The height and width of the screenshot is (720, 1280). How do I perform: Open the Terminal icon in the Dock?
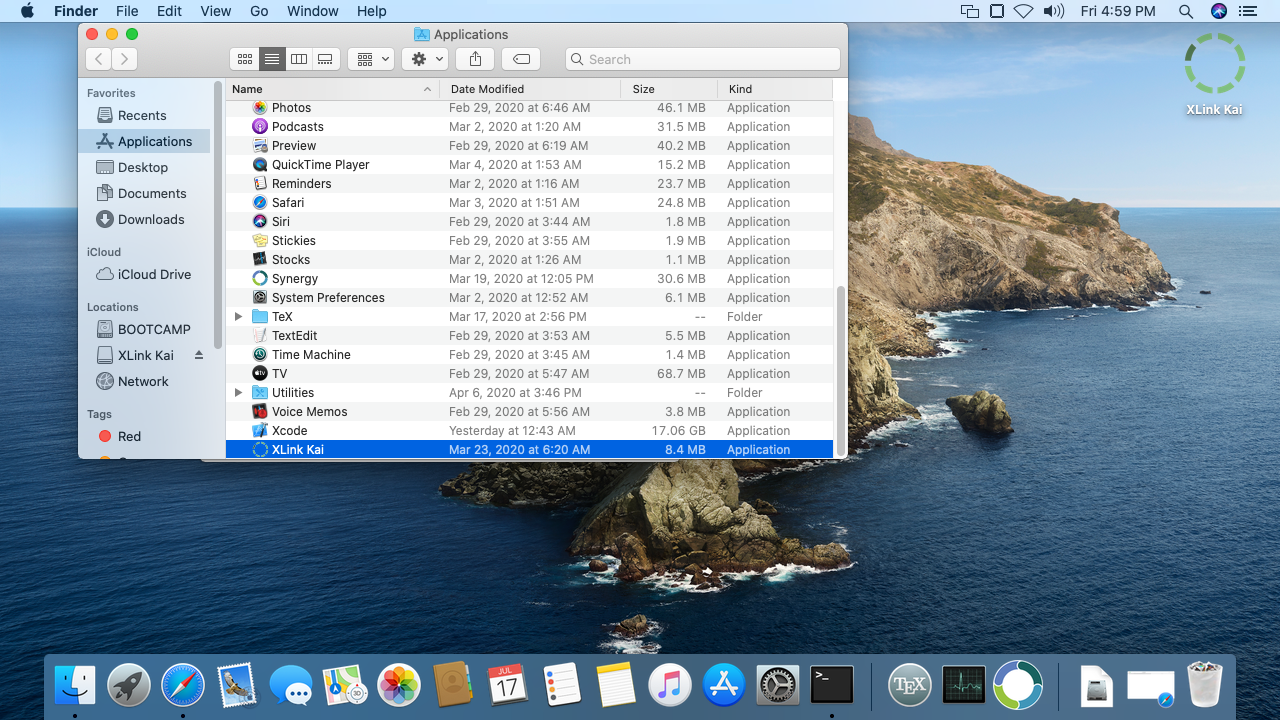(x=831, y=686)
